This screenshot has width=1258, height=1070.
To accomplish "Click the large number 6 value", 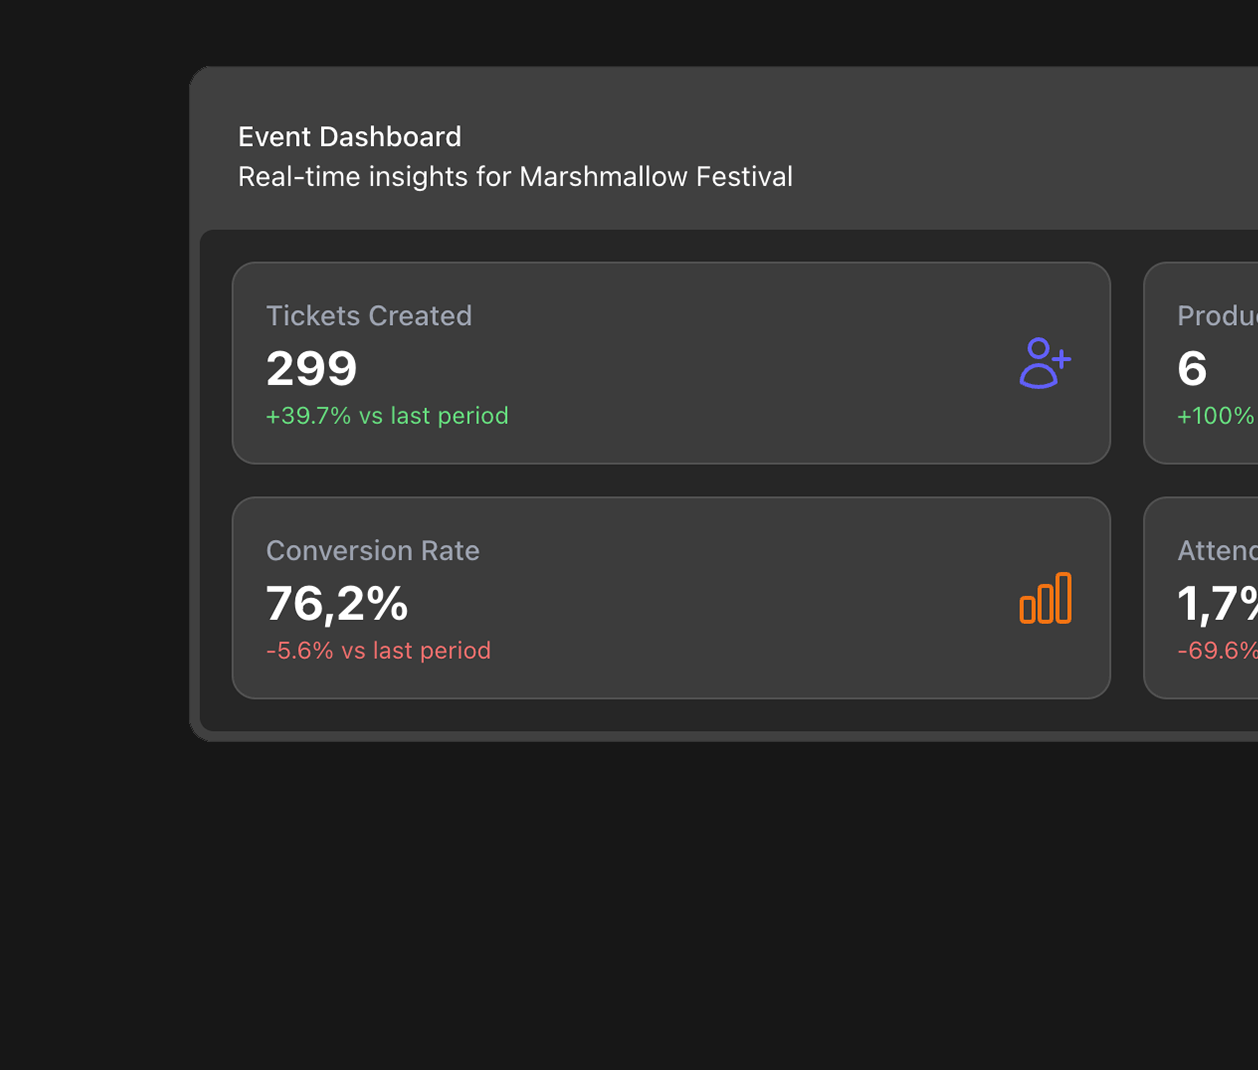I will click(1192, 368).
